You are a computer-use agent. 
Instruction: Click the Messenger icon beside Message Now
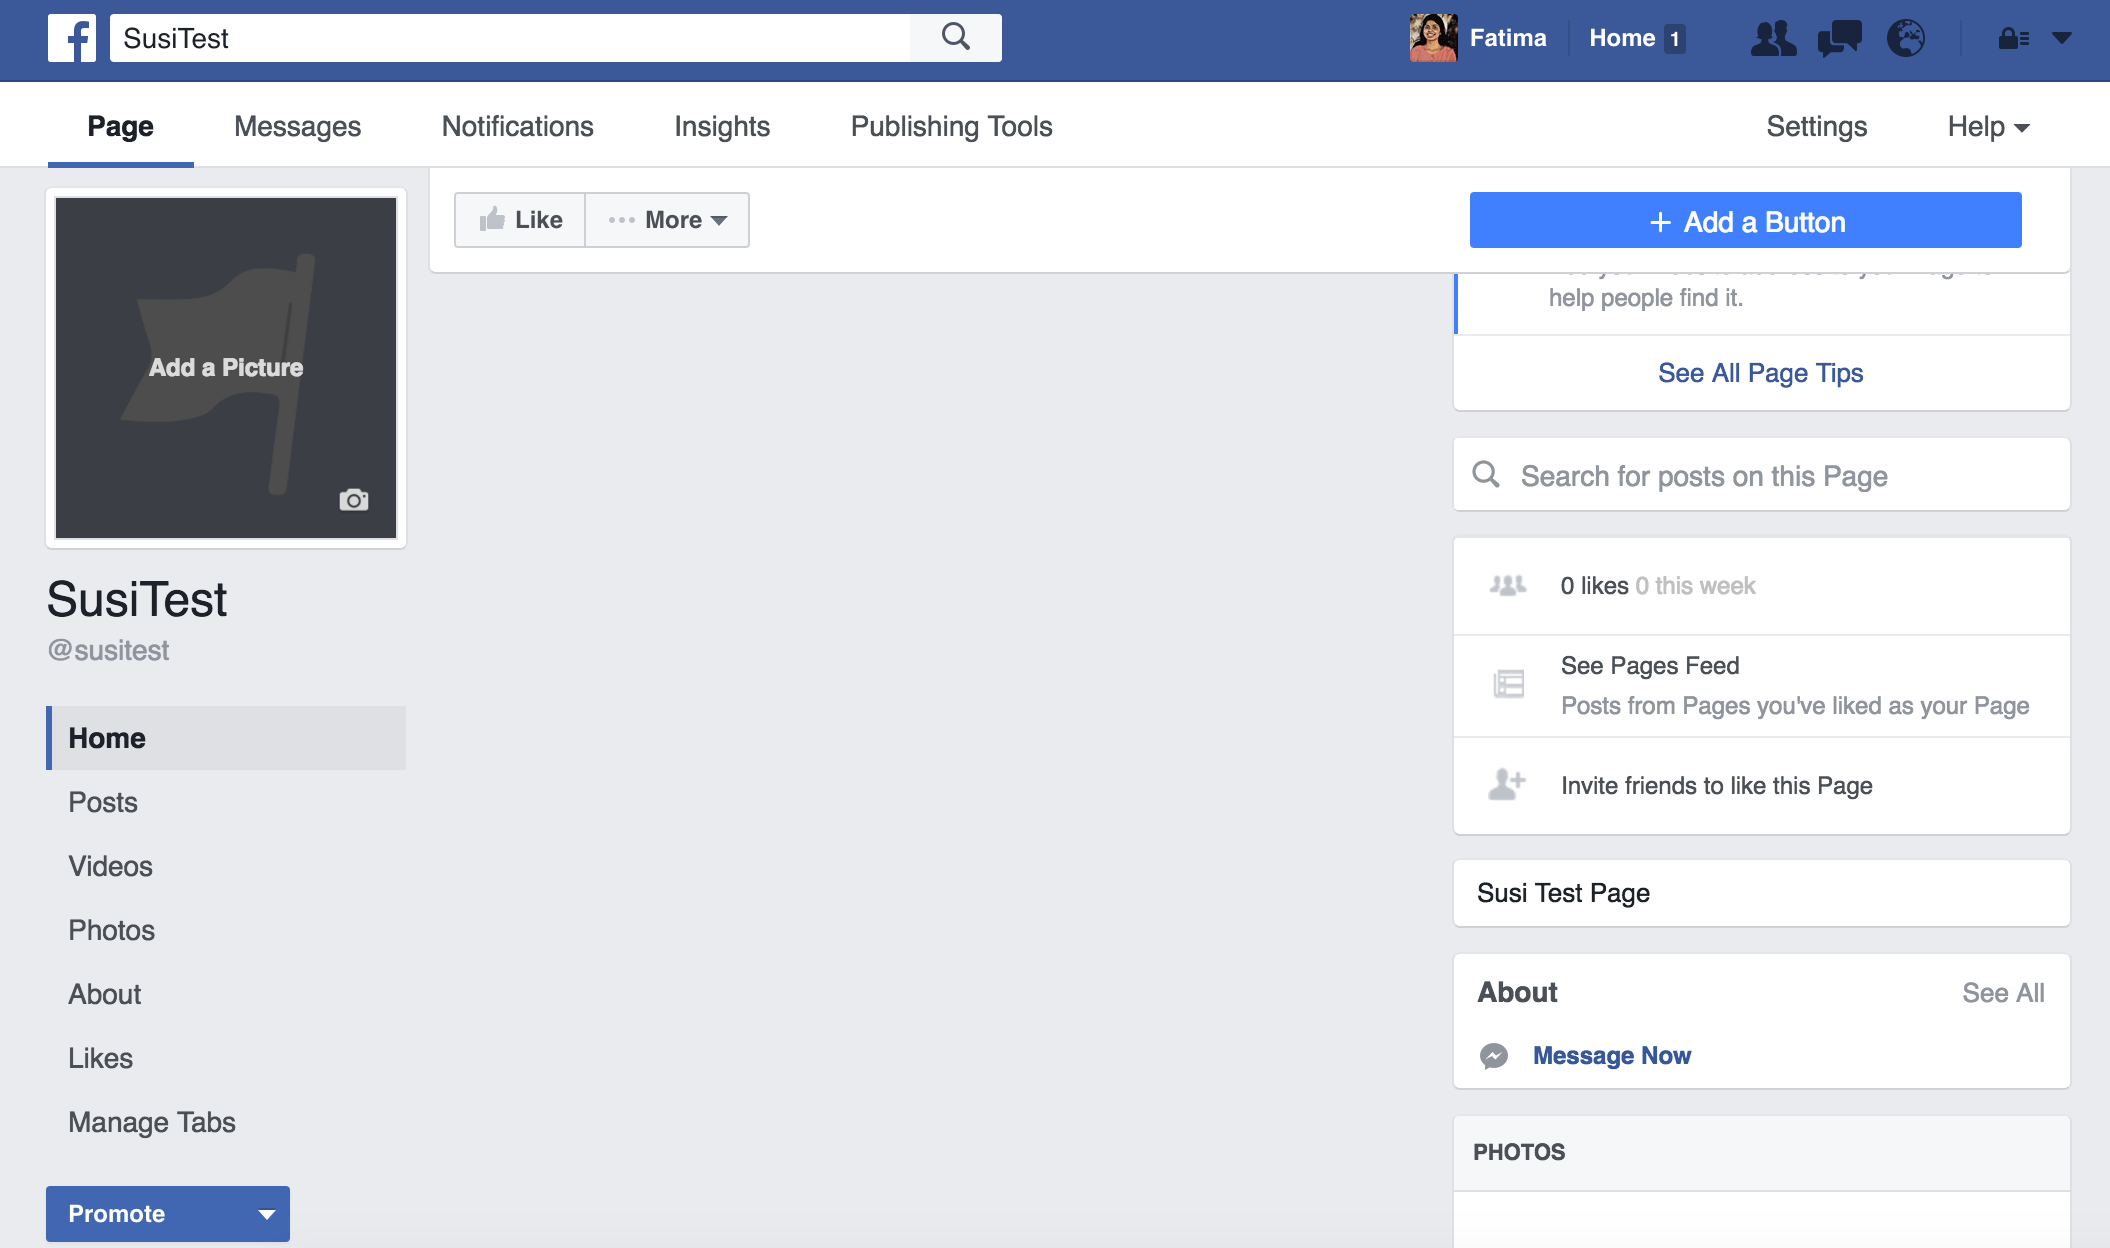[x=1494, y=1056]
